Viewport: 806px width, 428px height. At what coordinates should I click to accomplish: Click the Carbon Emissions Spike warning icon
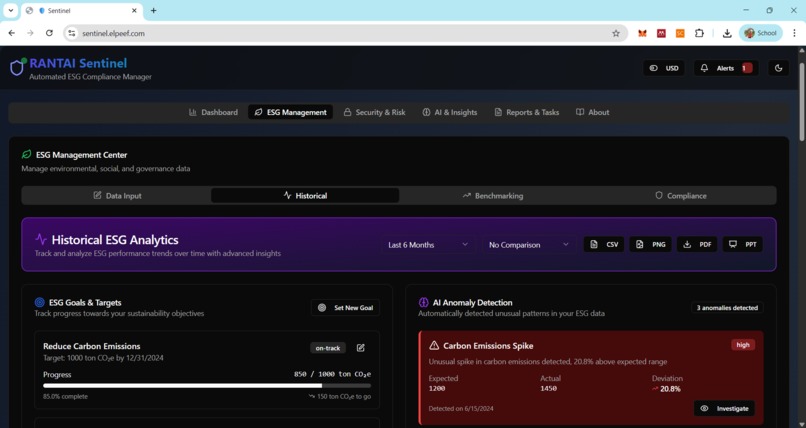click(434, 345)
